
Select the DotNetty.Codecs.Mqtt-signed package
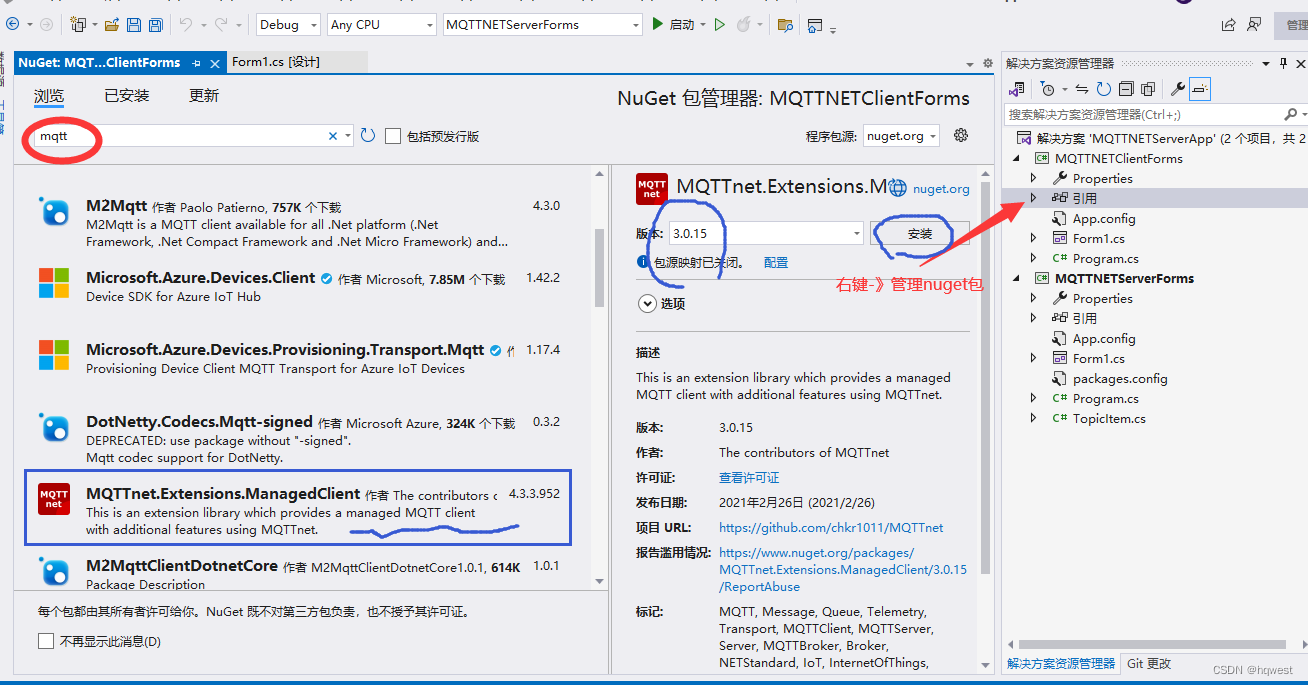click(302, 439)
